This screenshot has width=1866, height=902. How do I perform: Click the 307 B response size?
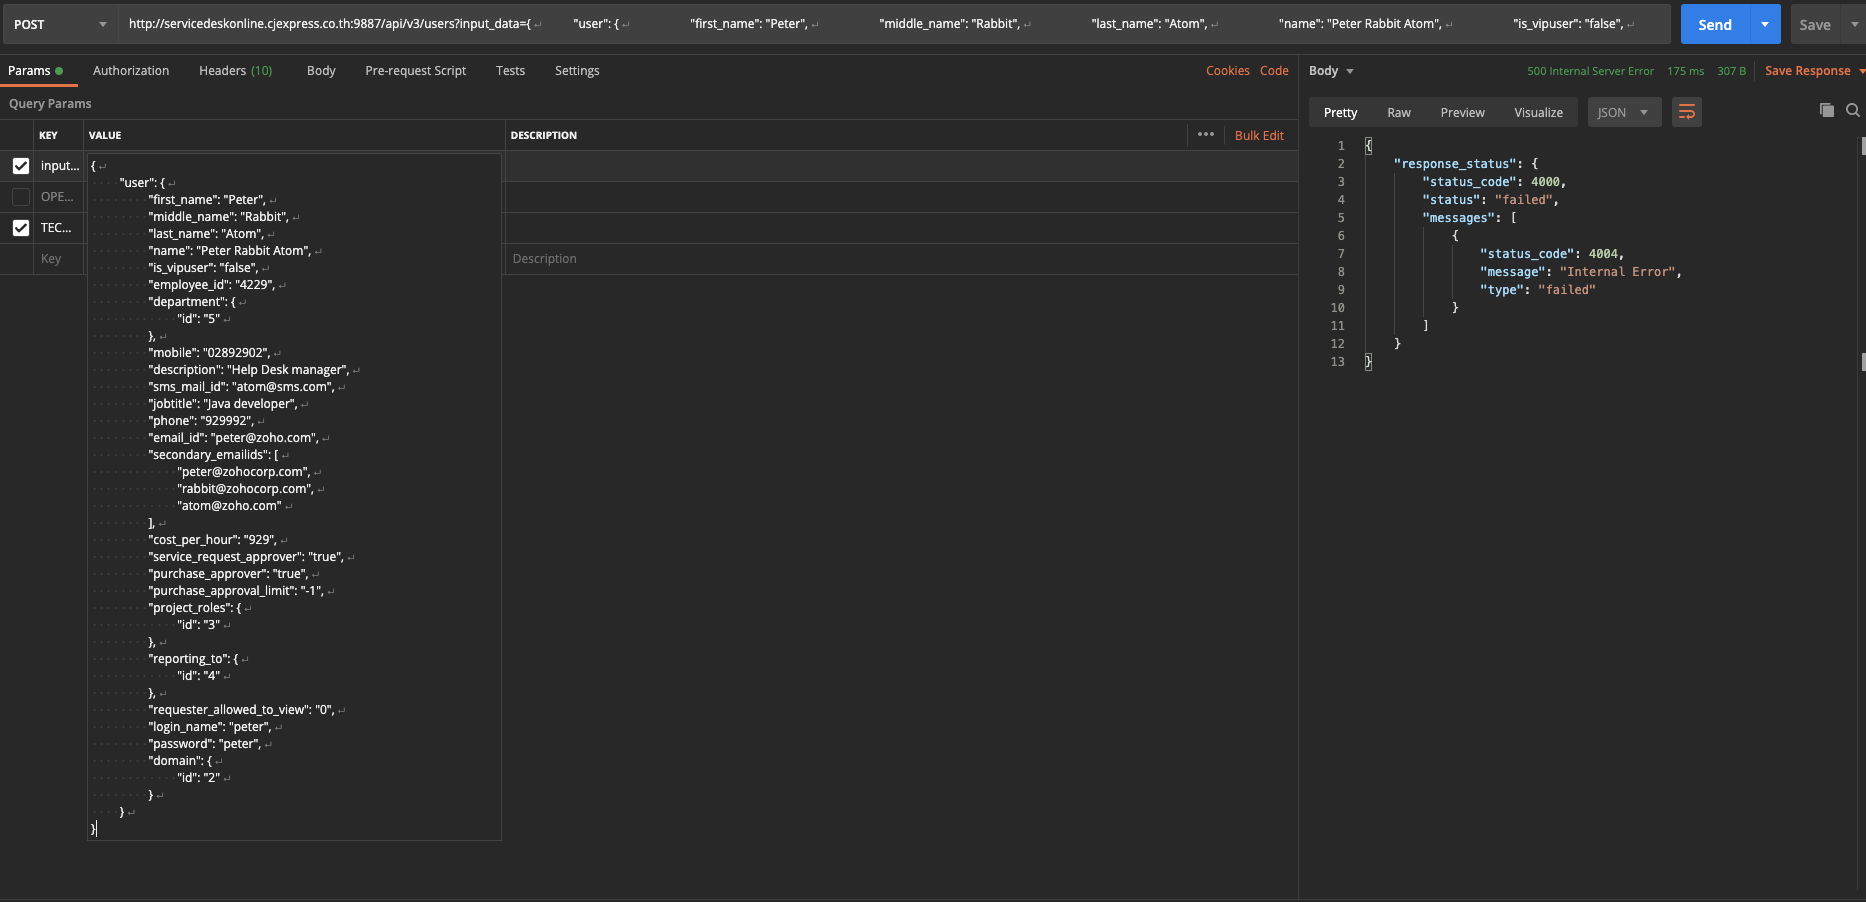(x=1731, y=71)
